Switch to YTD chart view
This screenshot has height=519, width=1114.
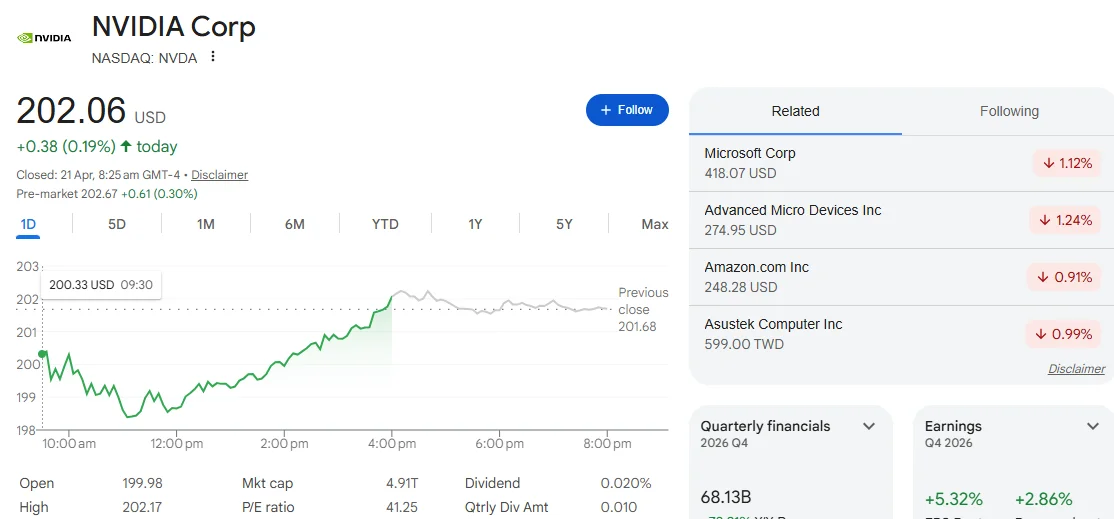385,224
